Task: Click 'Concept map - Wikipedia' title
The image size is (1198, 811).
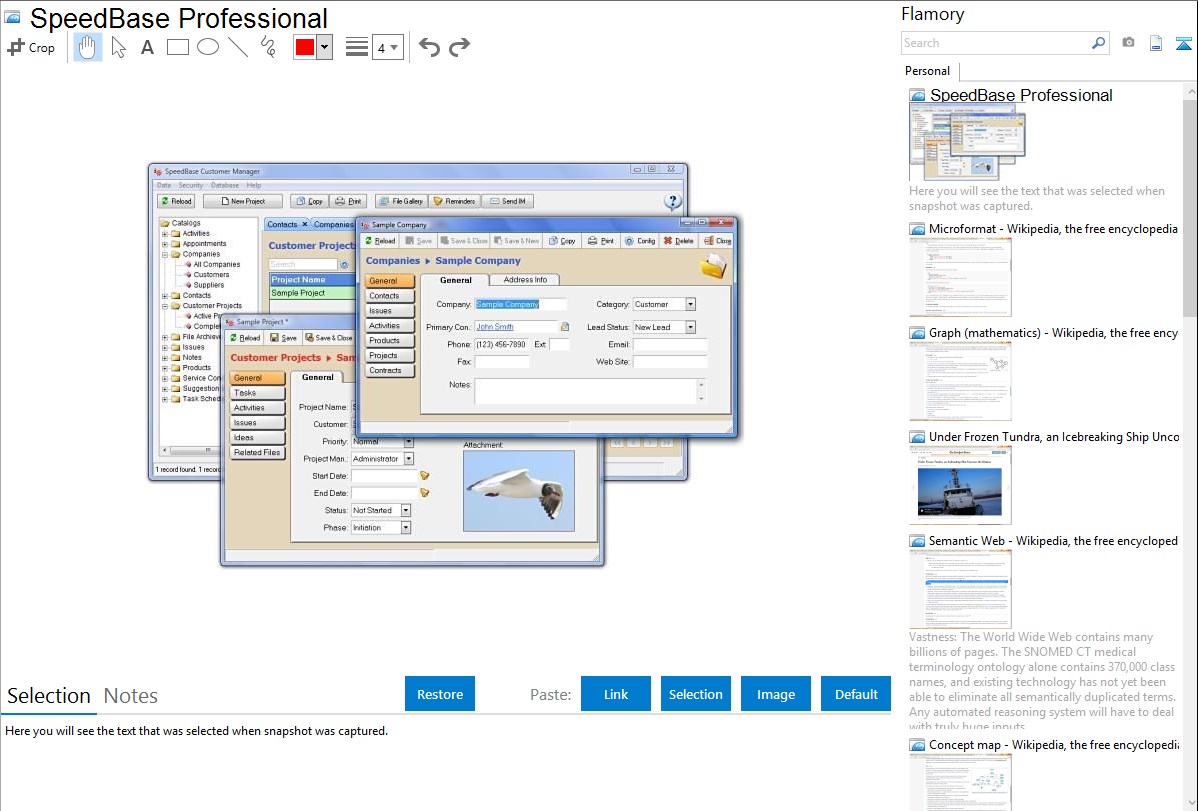Action: pyautogui.click(x=1053, y=745)
